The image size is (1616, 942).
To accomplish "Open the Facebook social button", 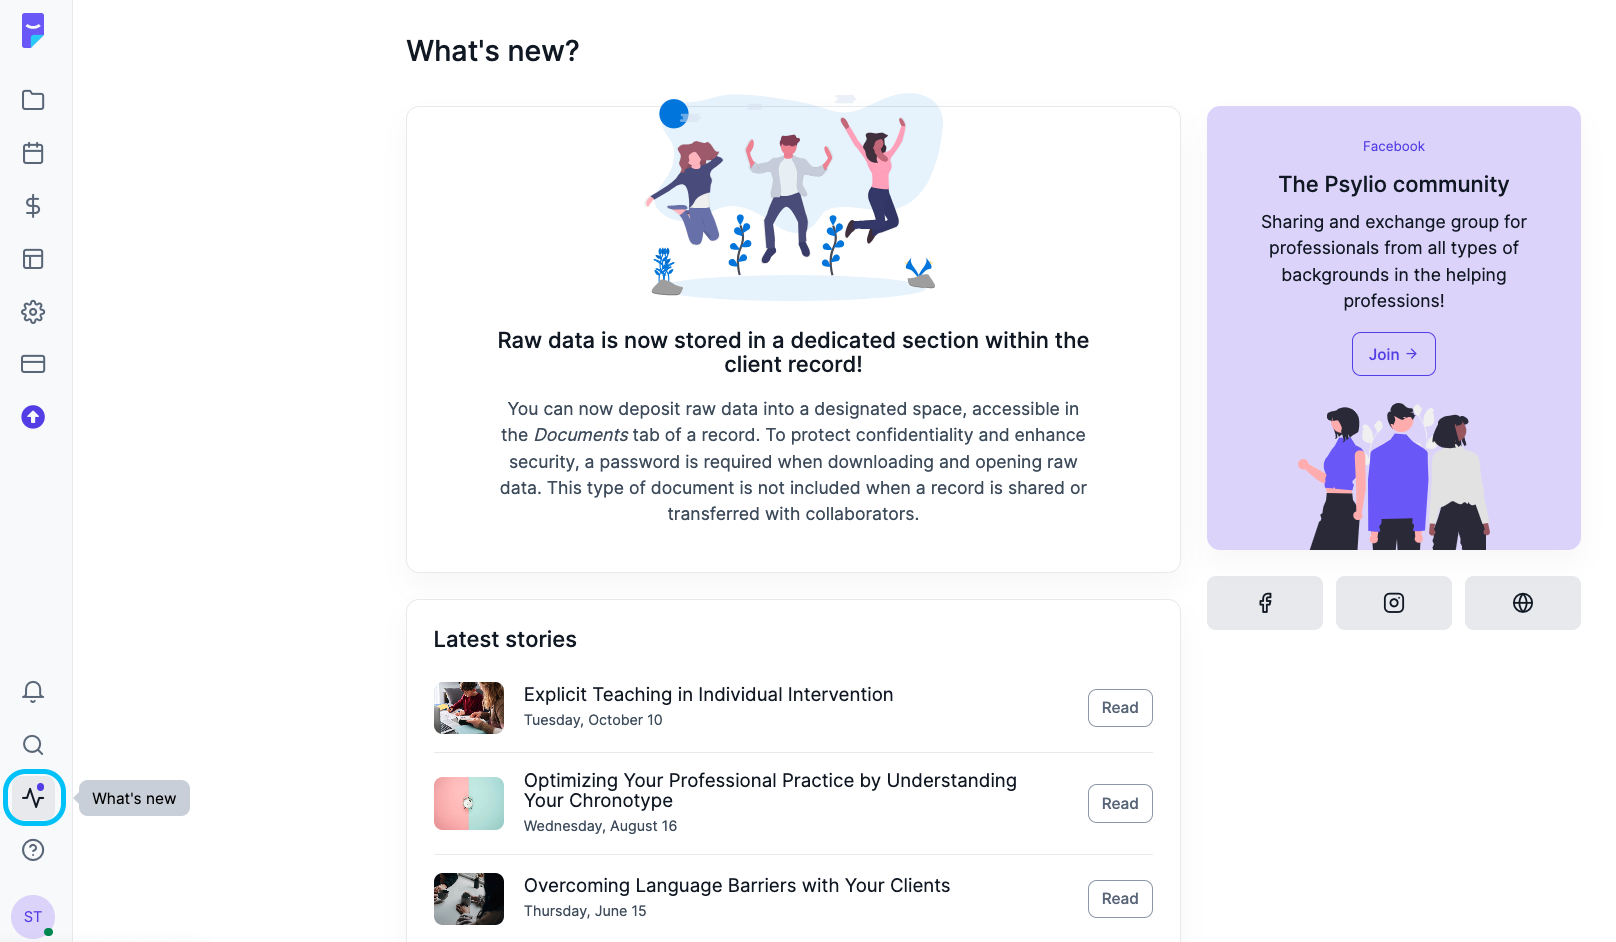I will [1265, 603].
